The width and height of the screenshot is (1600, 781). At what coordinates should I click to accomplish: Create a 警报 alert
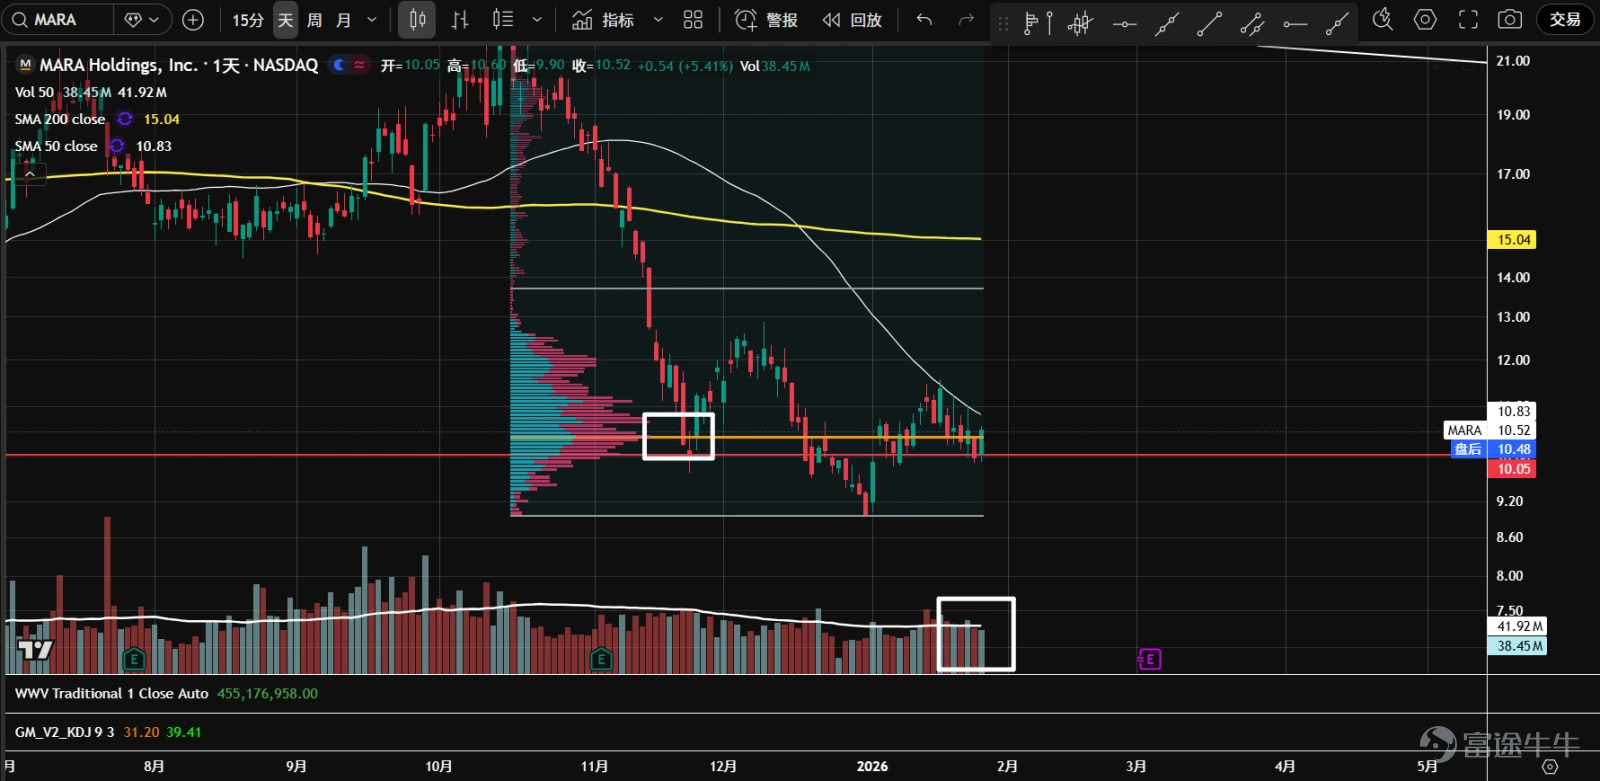coord(766,20)
